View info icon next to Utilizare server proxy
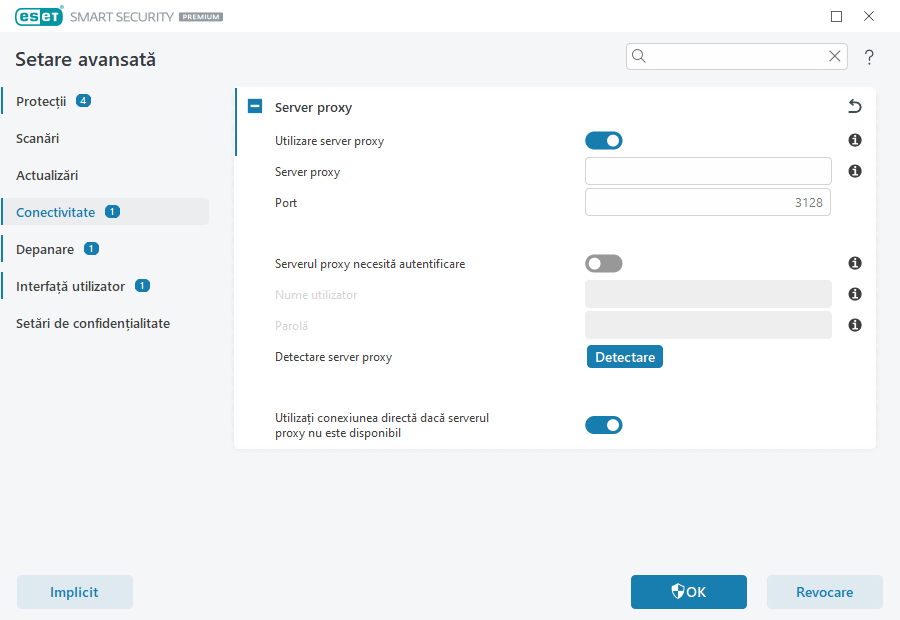This screenshot has width=900, height=620. coord(854,140)
